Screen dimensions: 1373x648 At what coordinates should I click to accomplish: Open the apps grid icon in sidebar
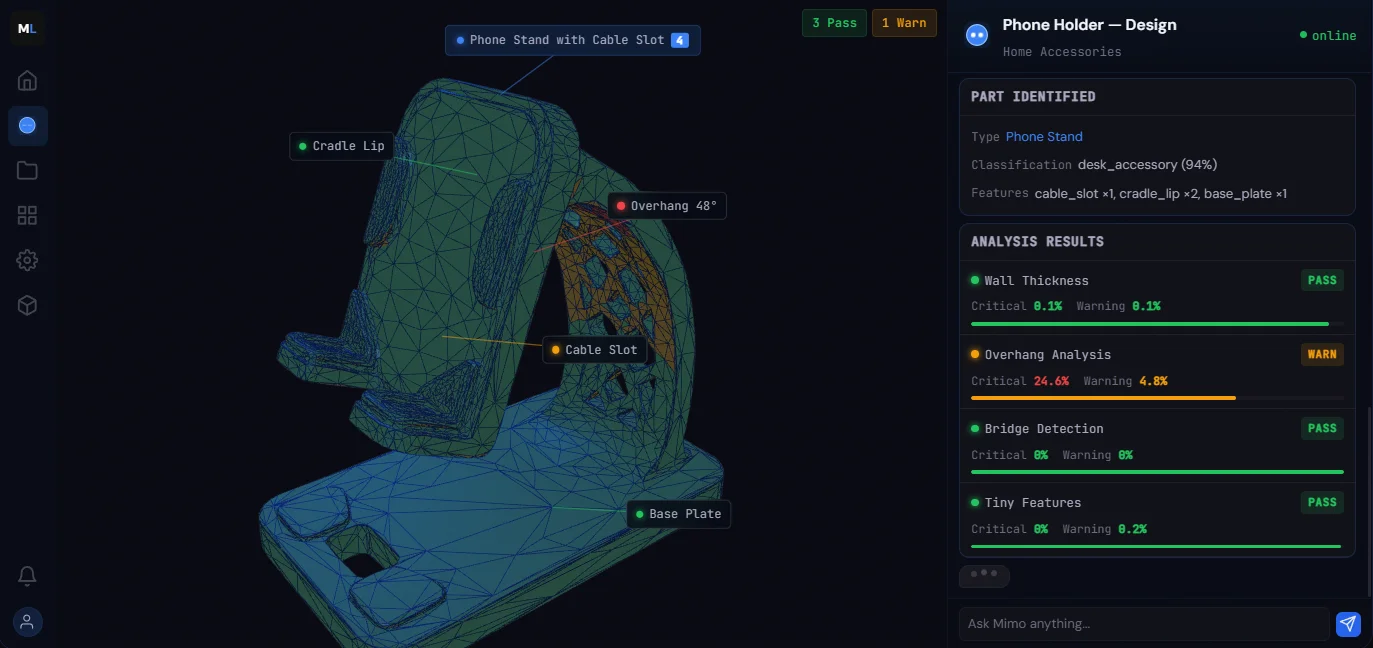point(27,214)
